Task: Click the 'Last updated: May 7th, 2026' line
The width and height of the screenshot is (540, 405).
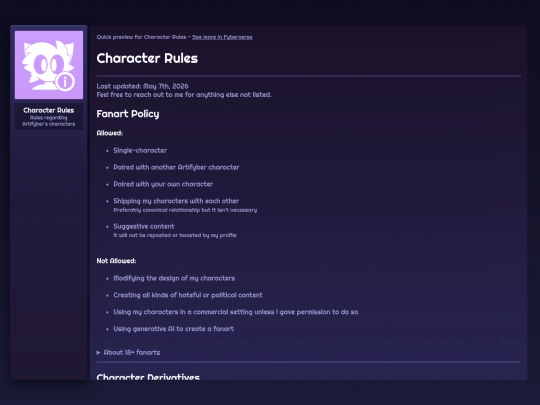Action: coord(142,86)
